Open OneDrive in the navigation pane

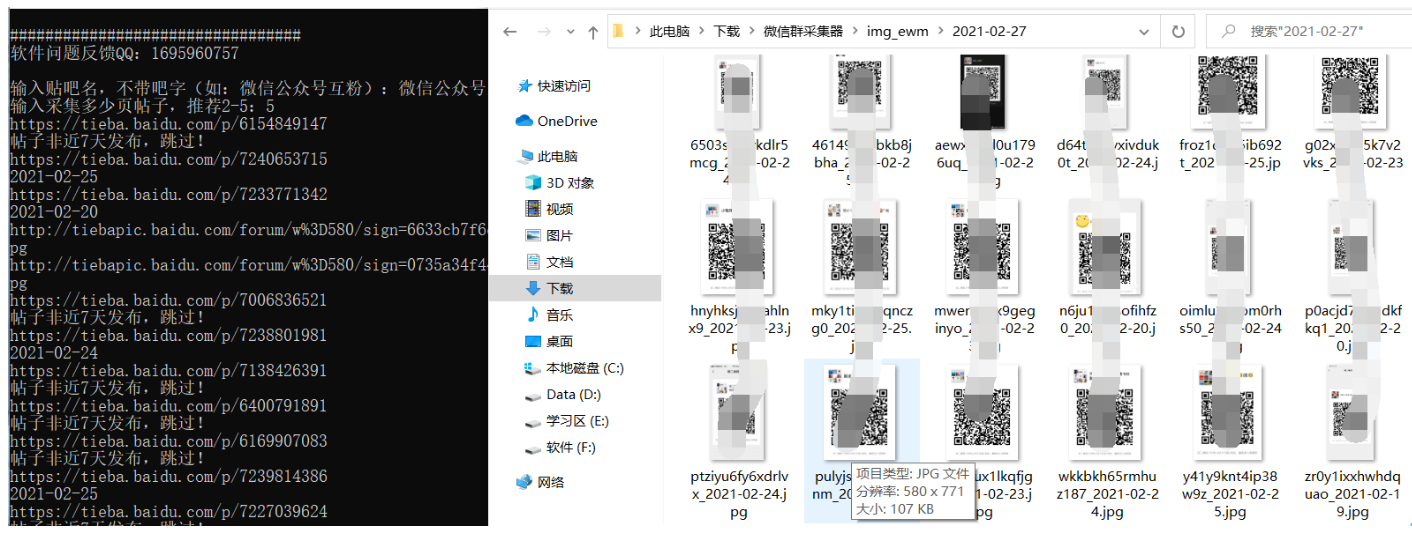click(567, 121)
